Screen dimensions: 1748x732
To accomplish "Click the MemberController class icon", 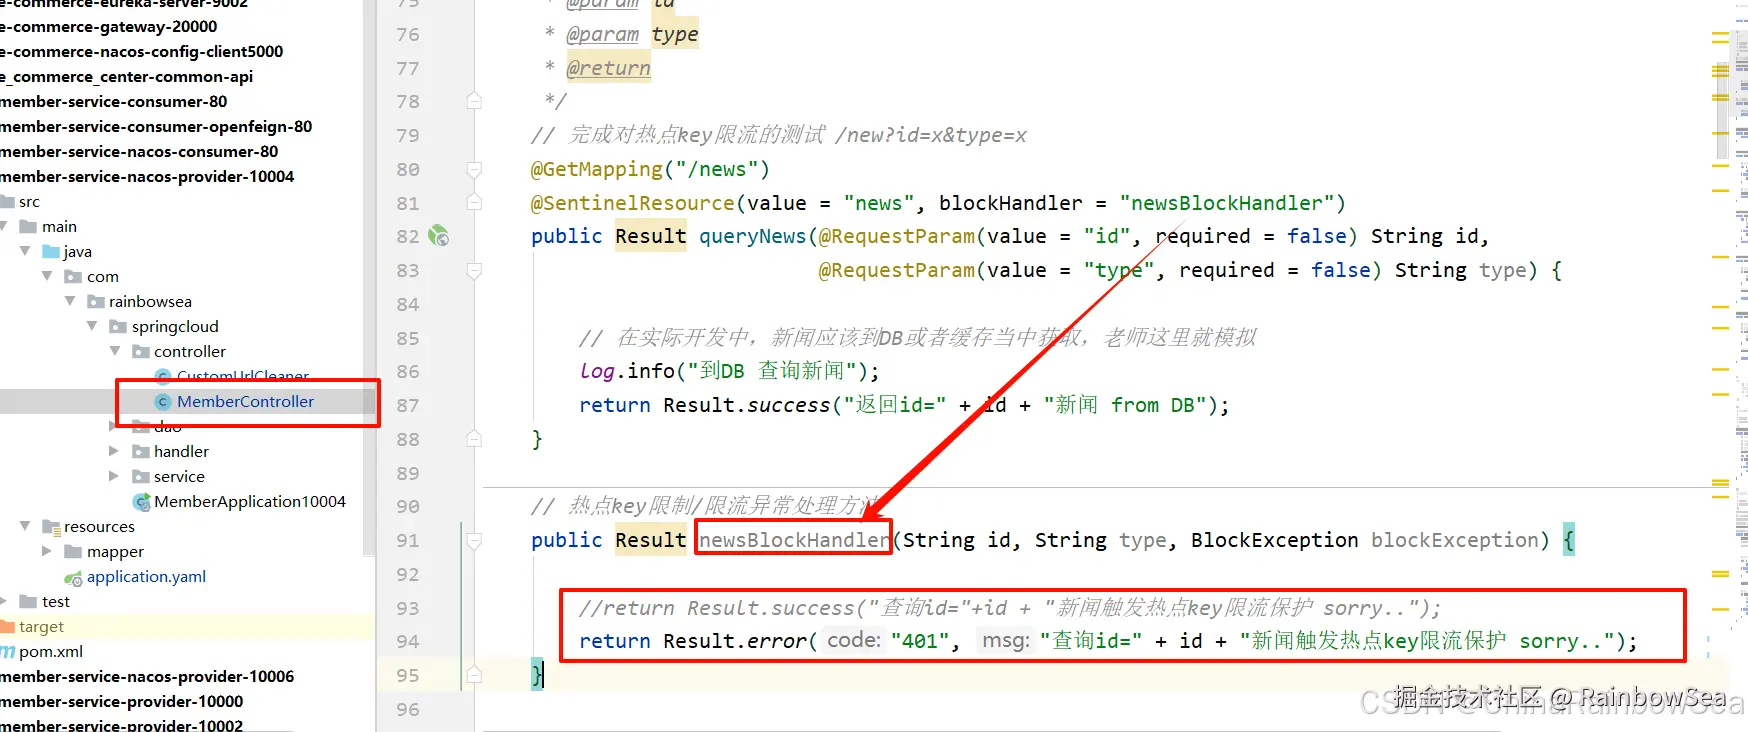I will [x=163, y=401].
